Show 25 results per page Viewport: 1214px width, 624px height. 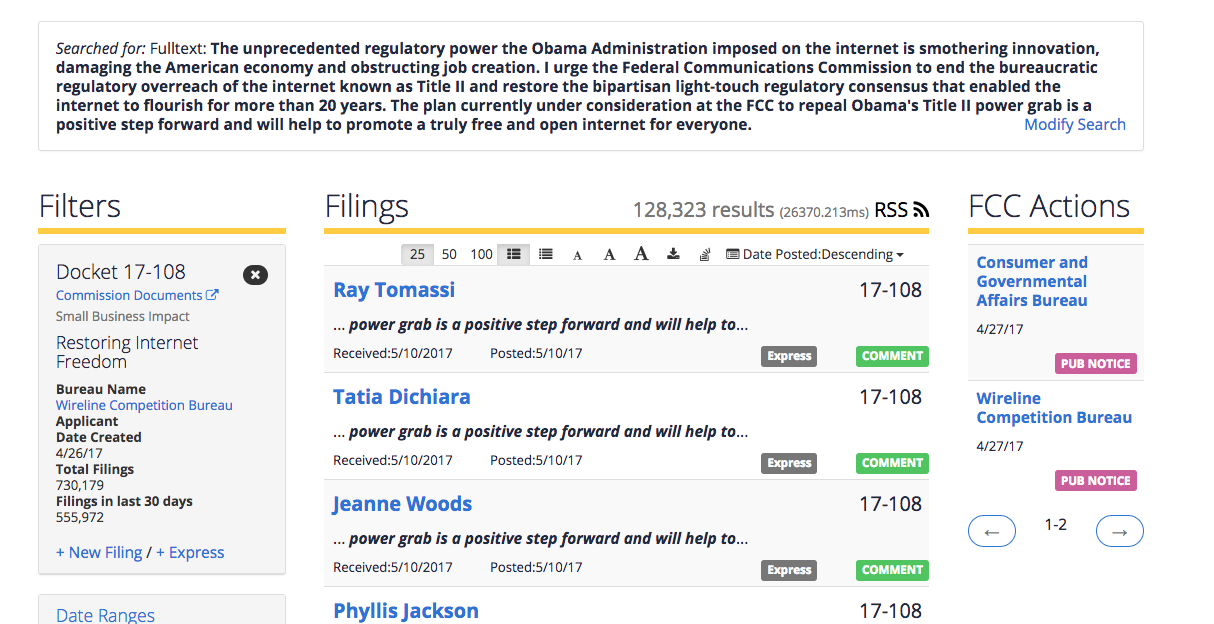point(417,254)
